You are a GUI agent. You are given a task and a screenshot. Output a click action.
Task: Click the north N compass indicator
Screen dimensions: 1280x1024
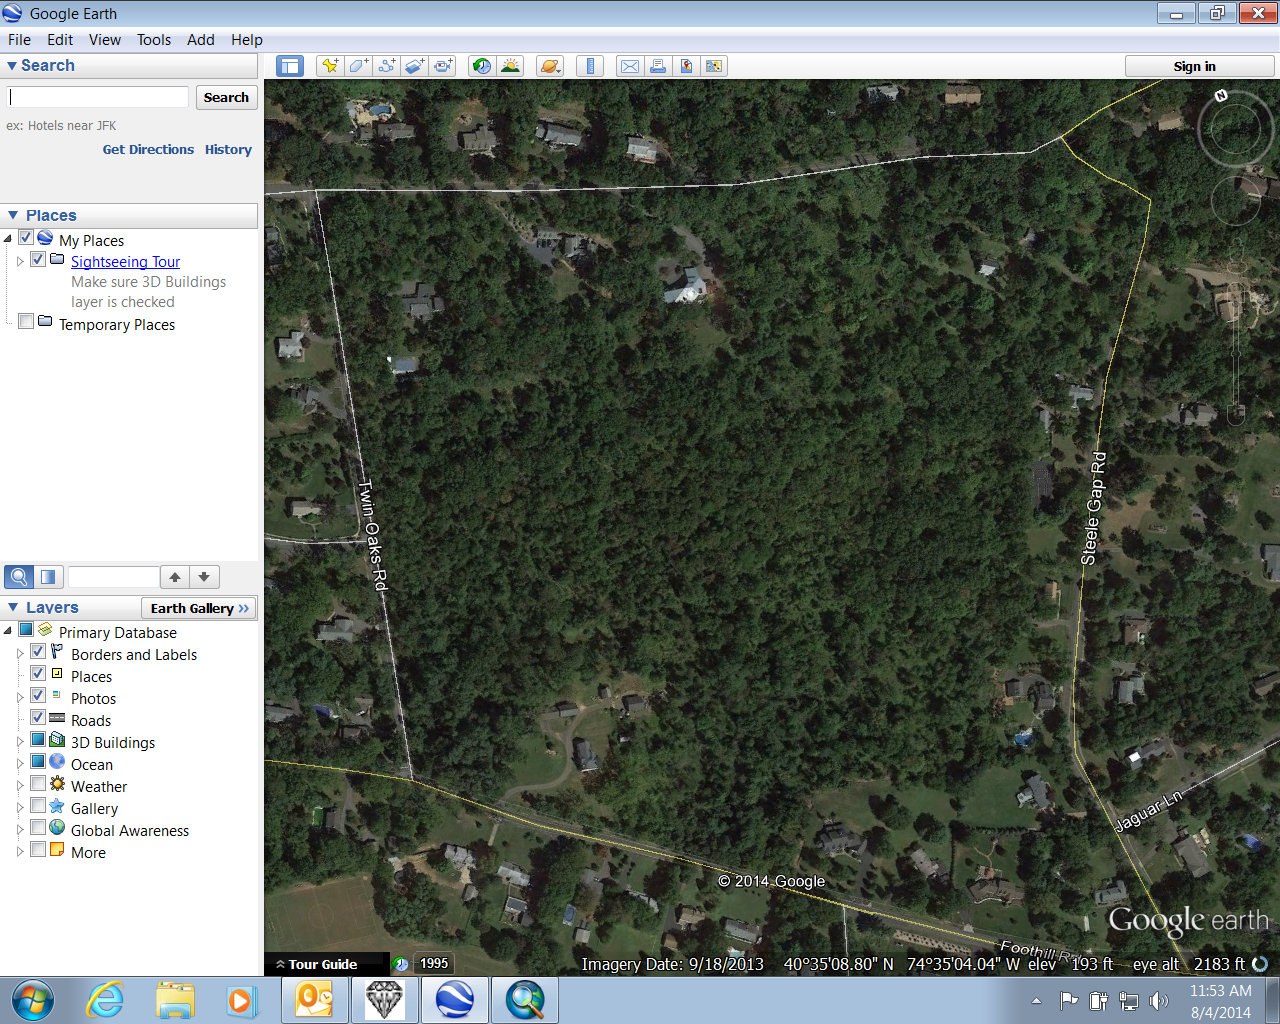[x=1221, y=95]
